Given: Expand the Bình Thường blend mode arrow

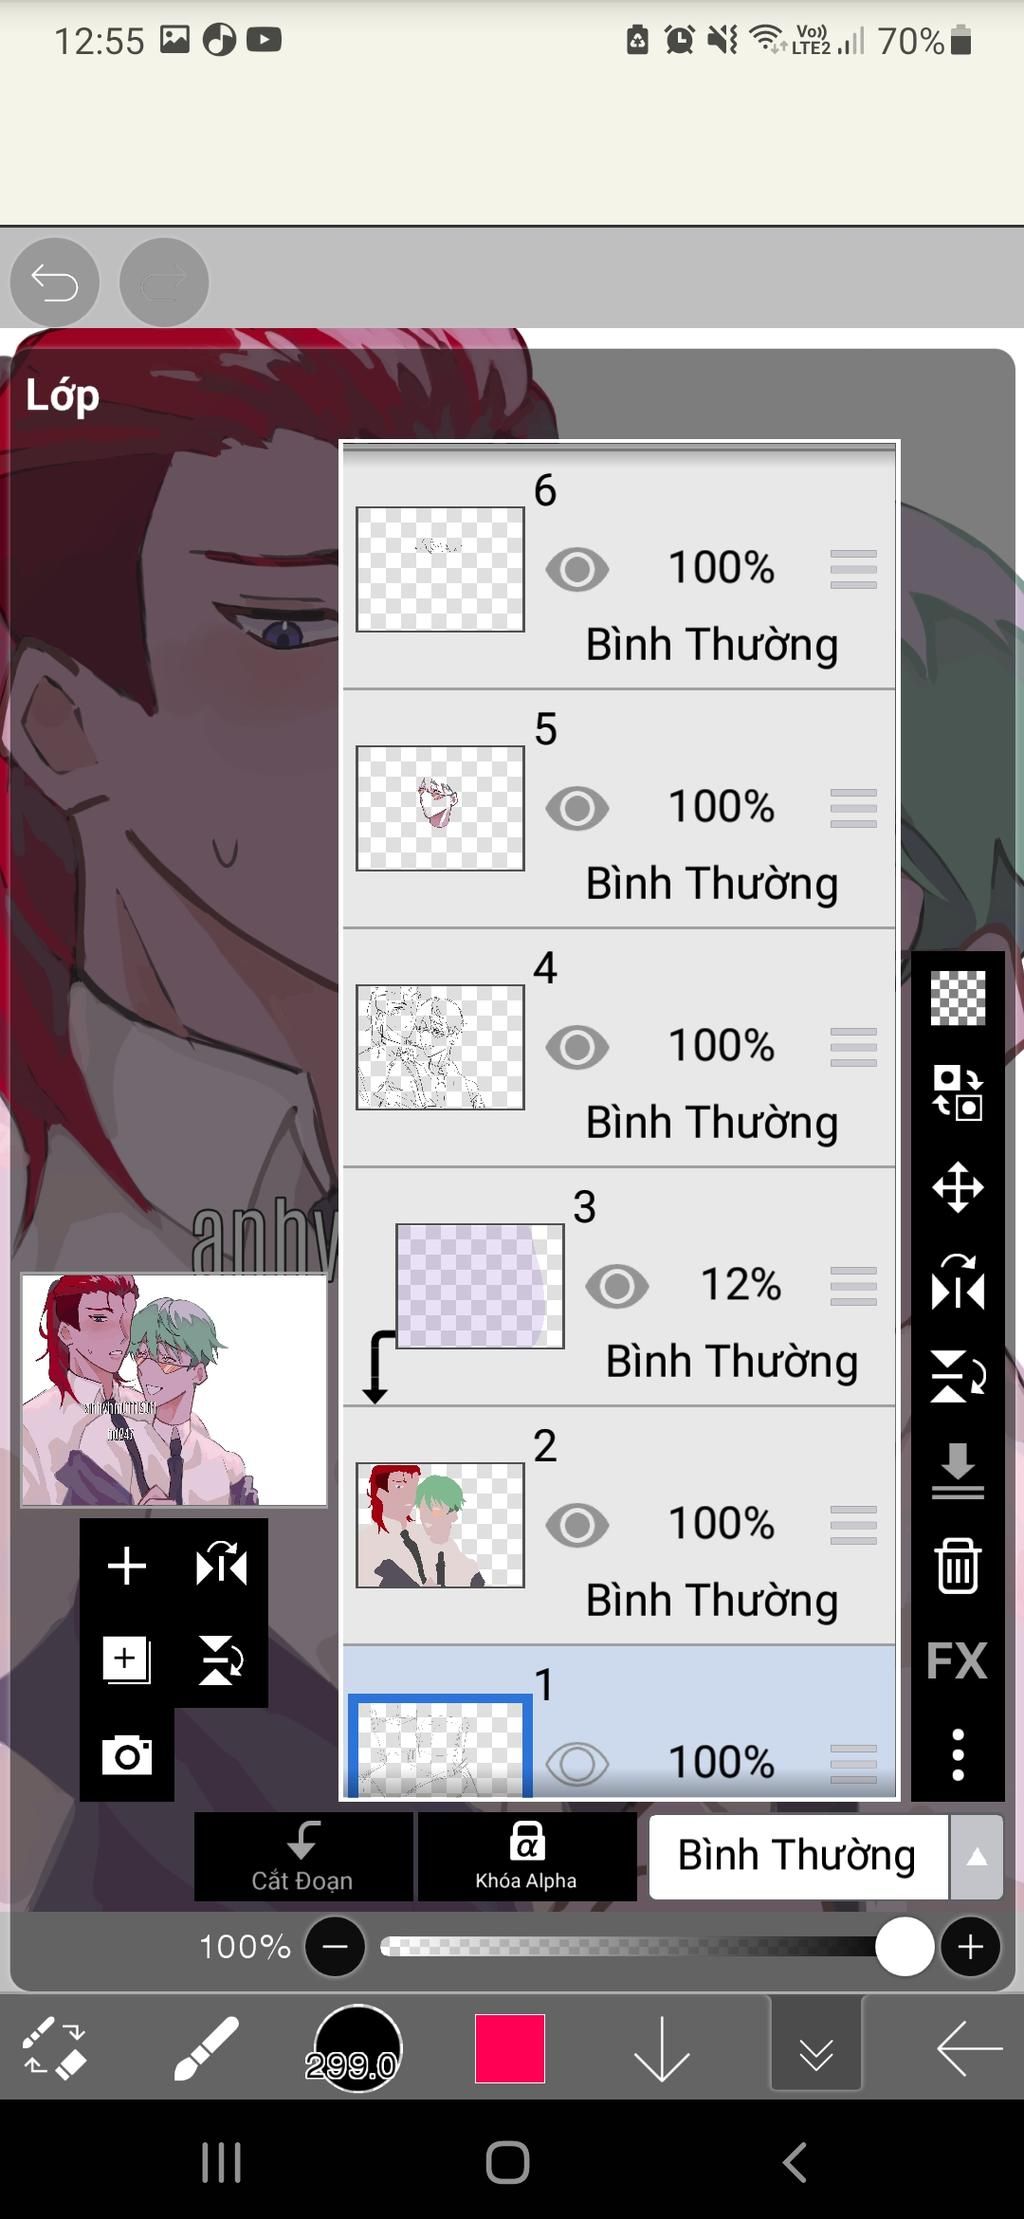Looking at the screenshot, I should coord(977,1857).
